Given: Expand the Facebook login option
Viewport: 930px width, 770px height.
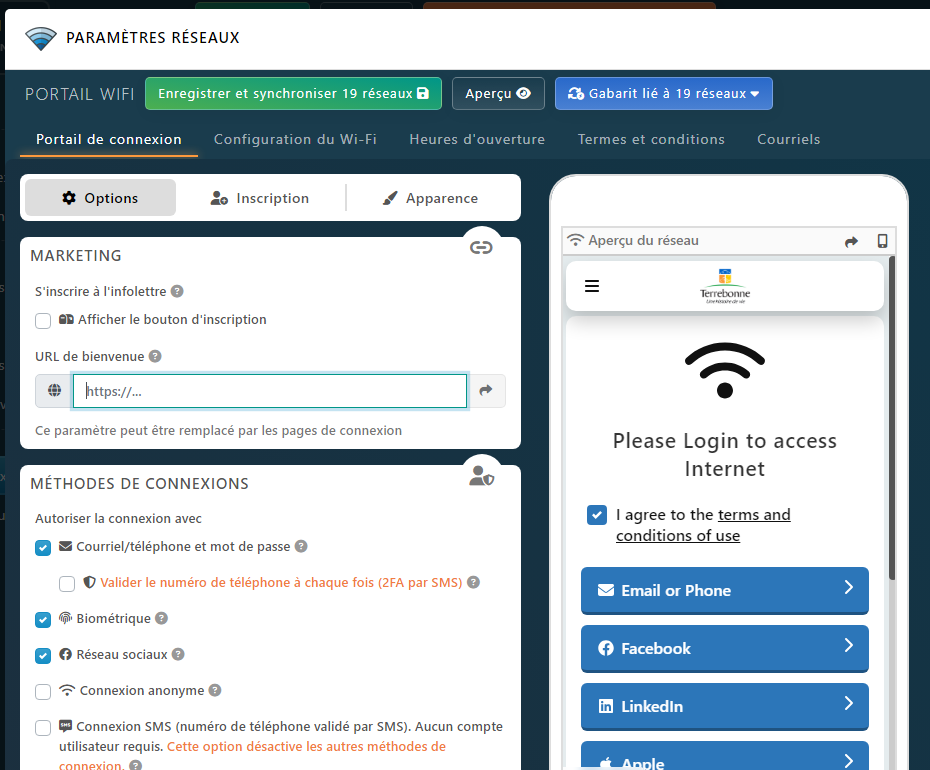Looking at the screenshot, I should coord(724,648).
